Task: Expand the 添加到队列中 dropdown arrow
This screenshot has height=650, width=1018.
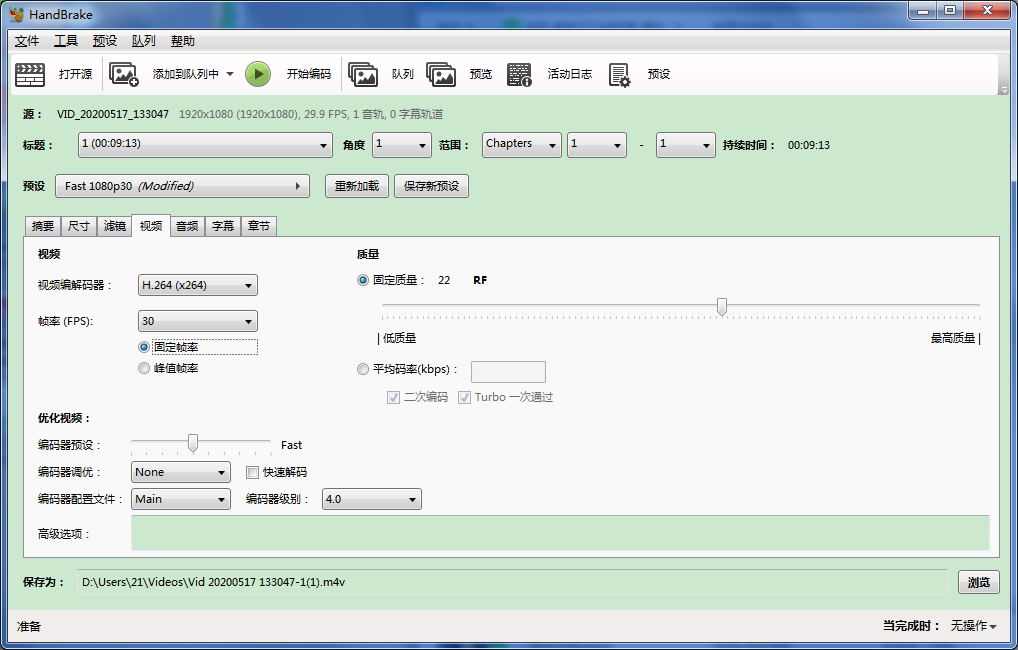Action: click(x=230, y=74)
